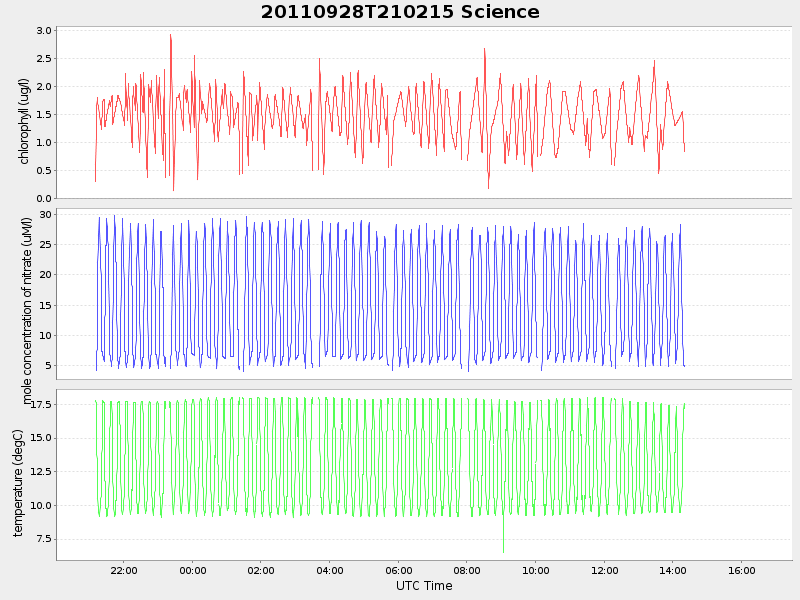Click the 3.0 chlorophyll axis value
Image resolution: width=800 pixels, height=600 pixels.
[44, 31]
